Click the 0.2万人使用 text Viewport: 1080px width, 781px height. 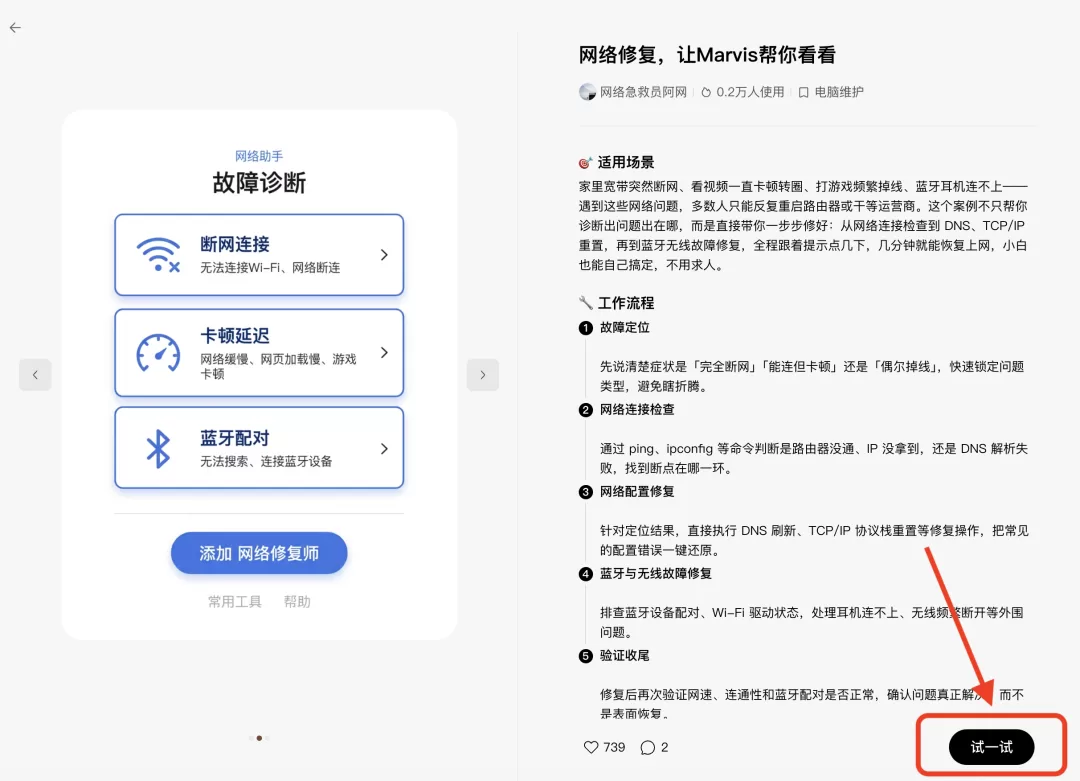pos(750,92)
